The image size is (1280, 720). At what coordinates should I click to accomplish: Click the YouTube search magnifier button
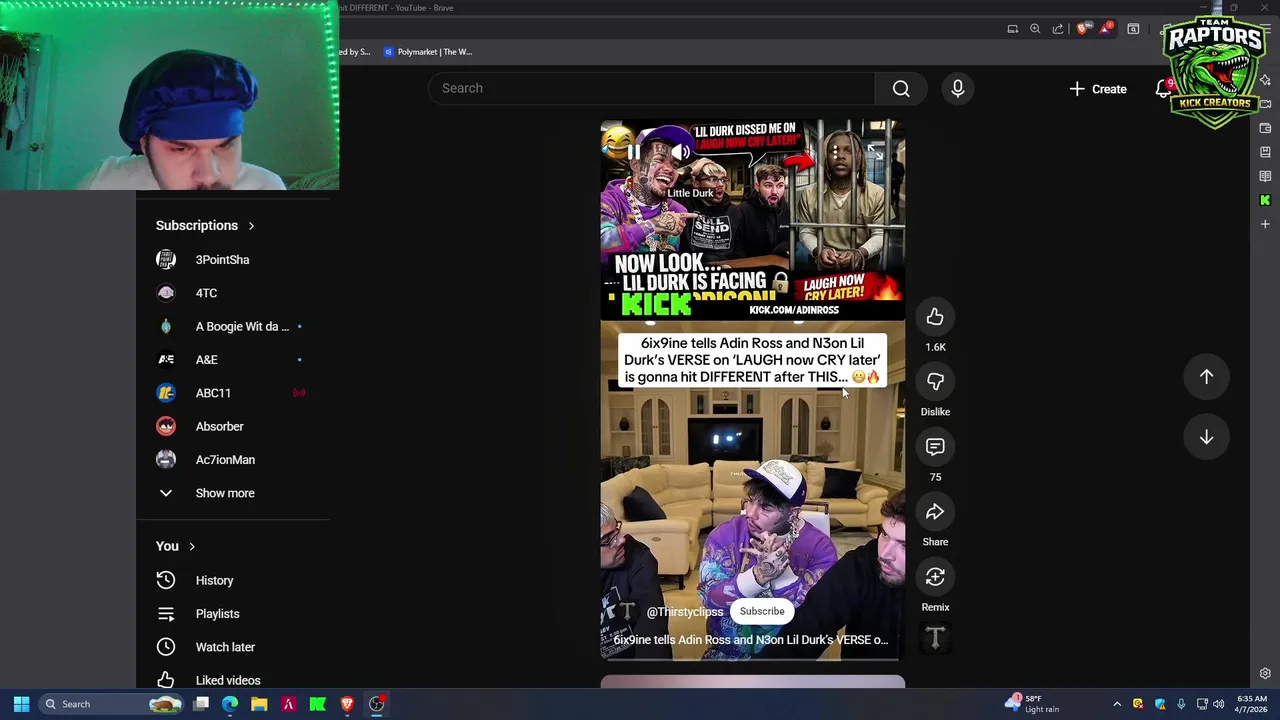tap(901, 89)
